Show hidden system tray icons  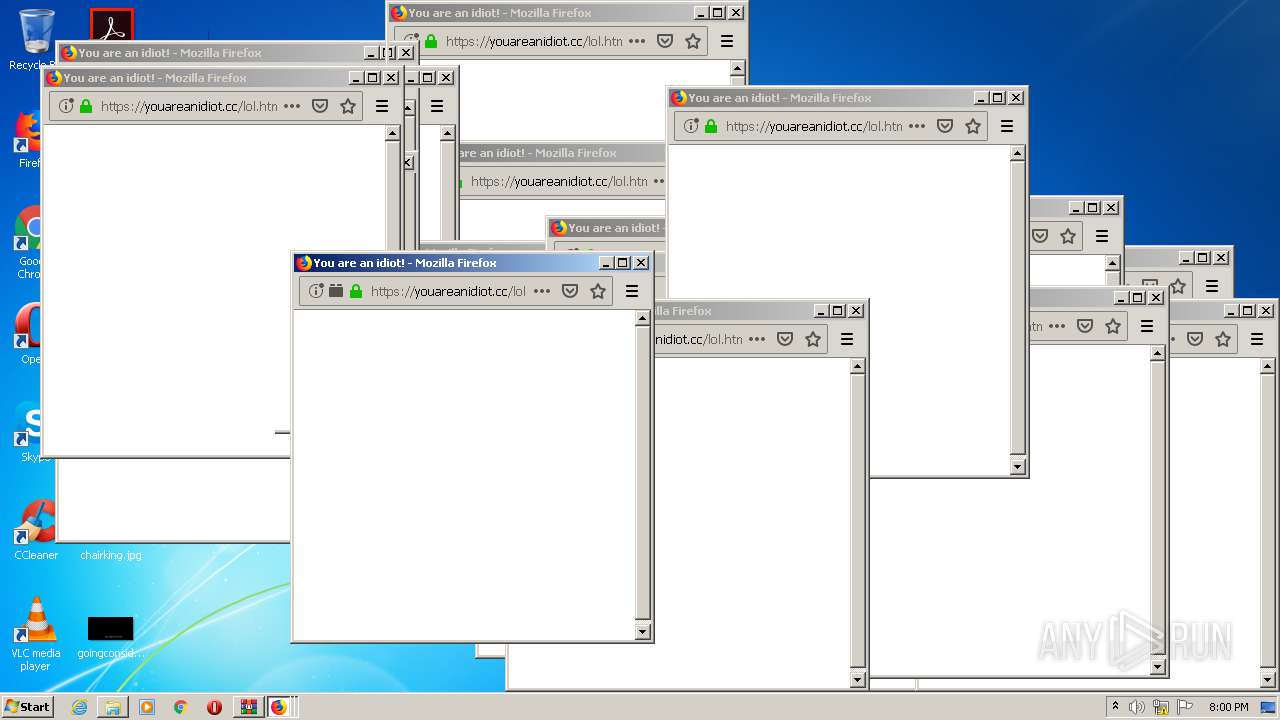pos(1115,706)
